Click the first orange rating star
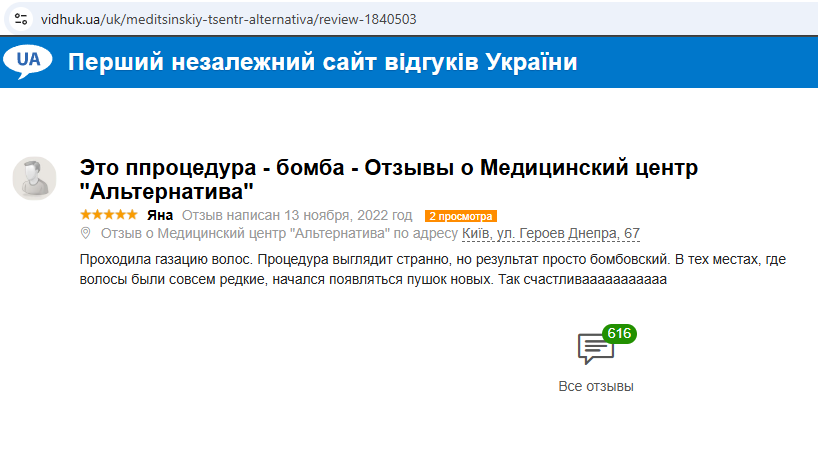The height and width of the screenshot is (461, 818). click(85, 215)
